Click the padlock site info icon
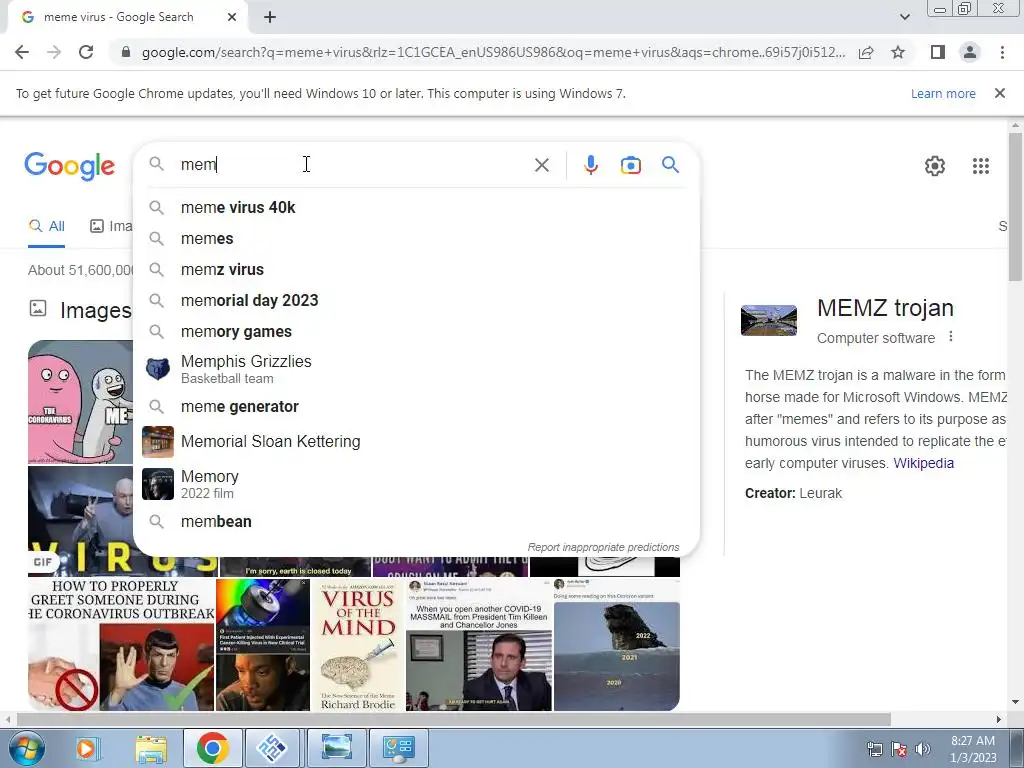 126,52
